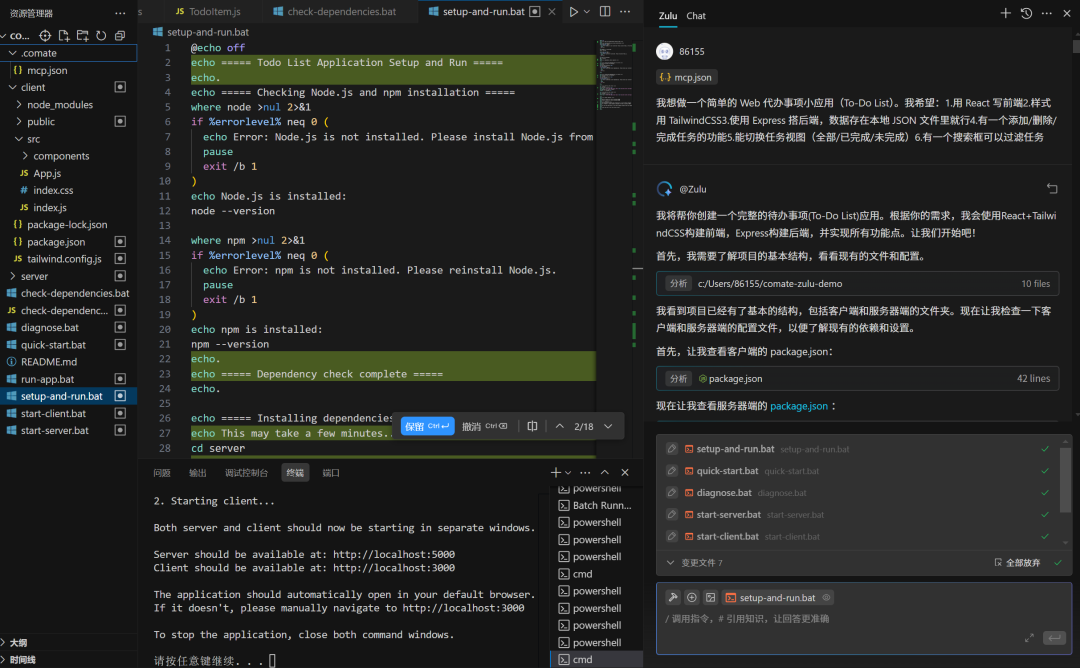Click 全部放弃 discard all button
Image resolution: width=1080 pixels, height=668 pixels.
pyautogui.click(x=1017, y=563)
